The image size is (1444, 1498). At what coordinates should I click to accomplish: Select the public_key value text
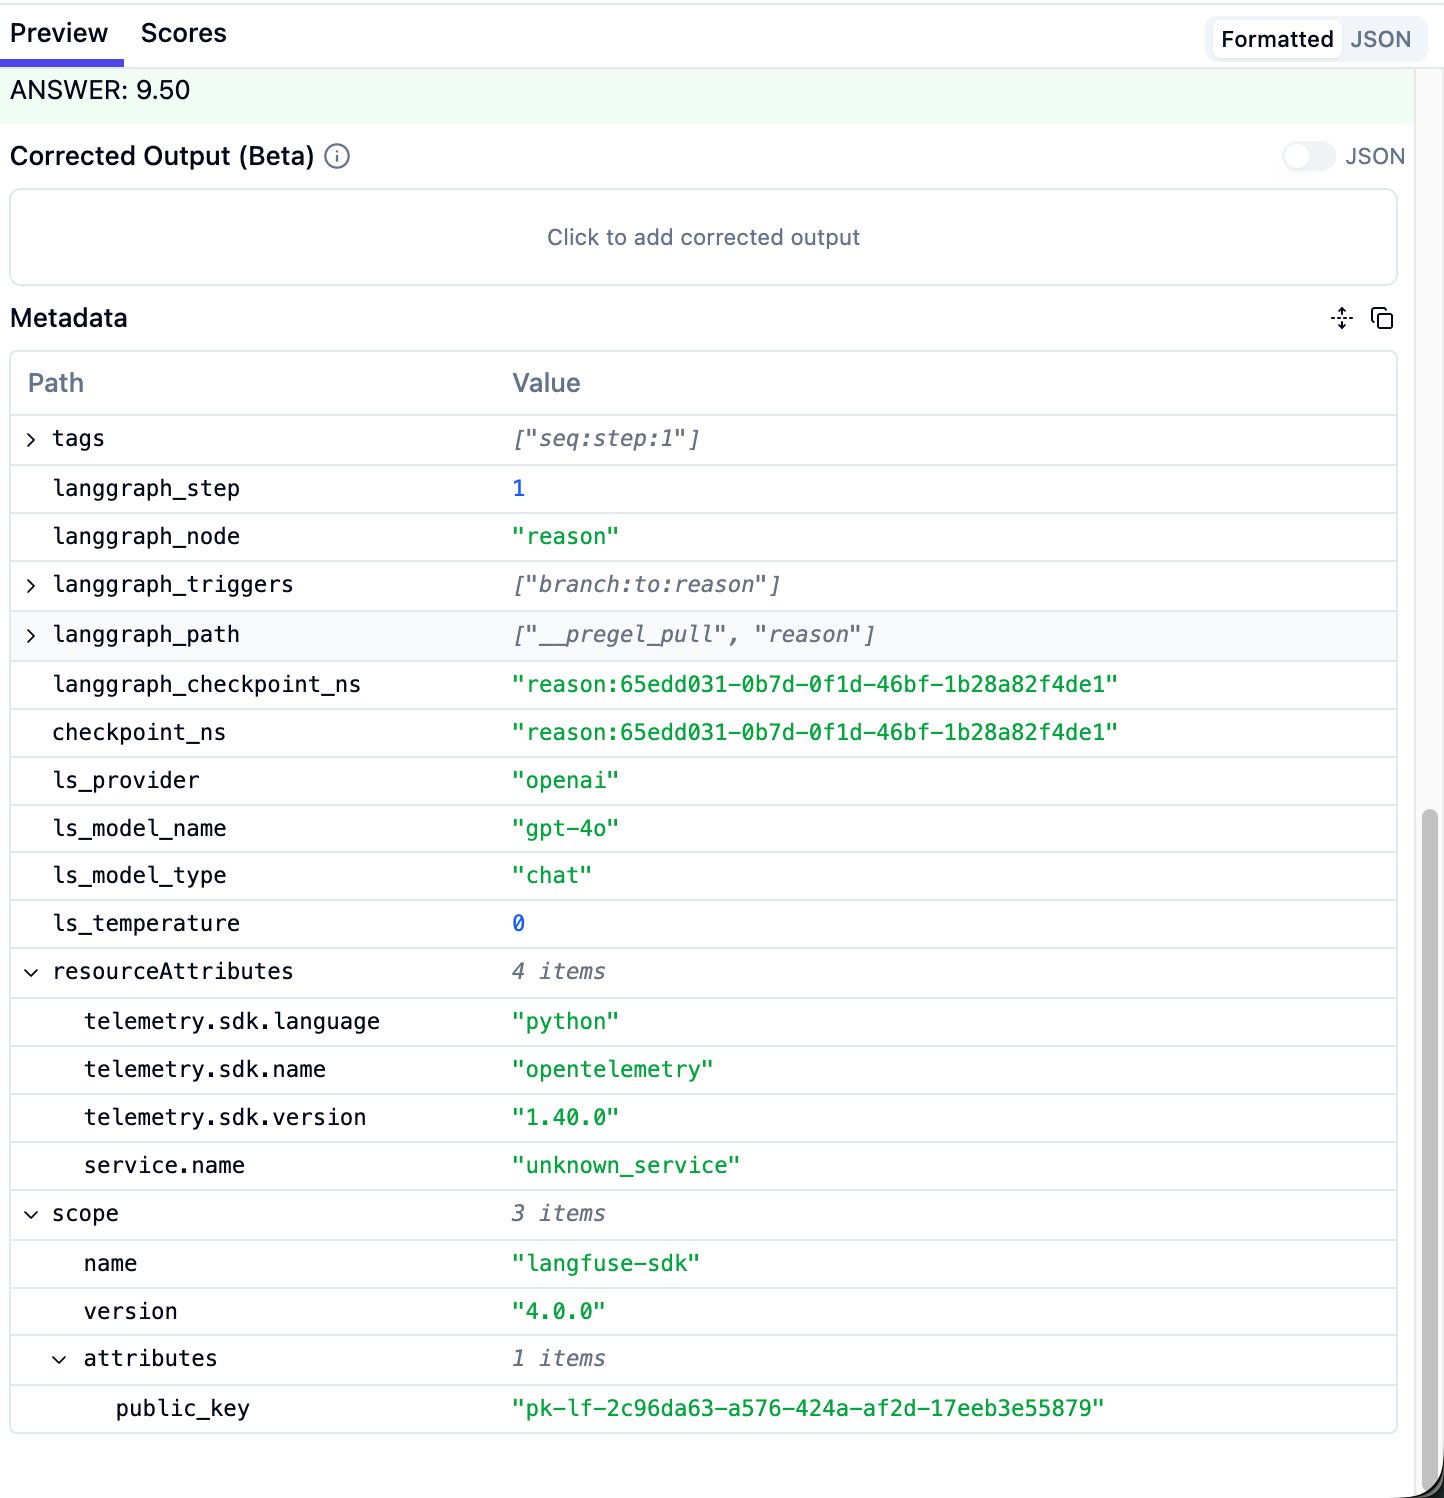pyautogui.click(x=808, y=1408)
